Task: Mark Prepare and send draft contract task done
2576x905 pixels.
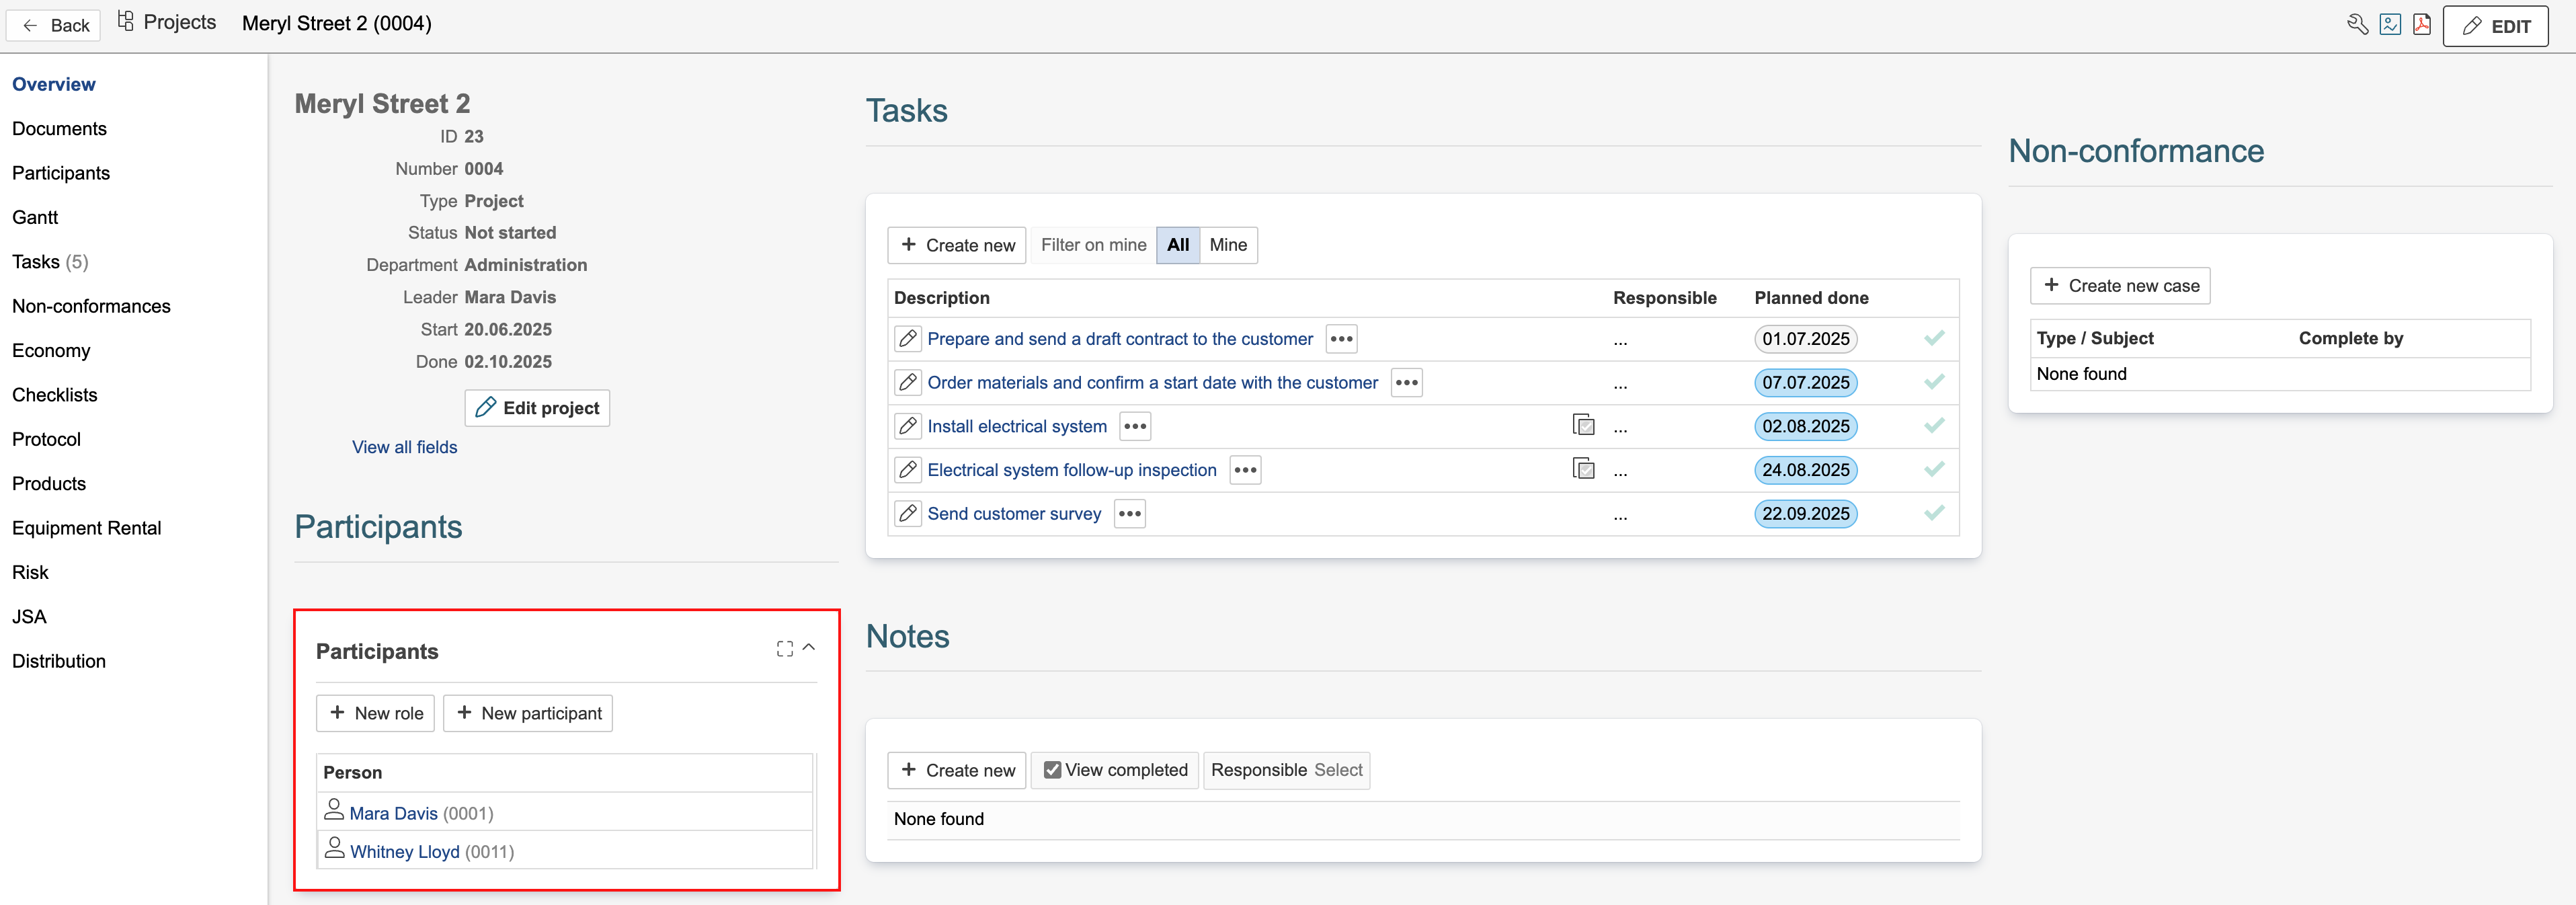Action: click(x=1934, y=338)
